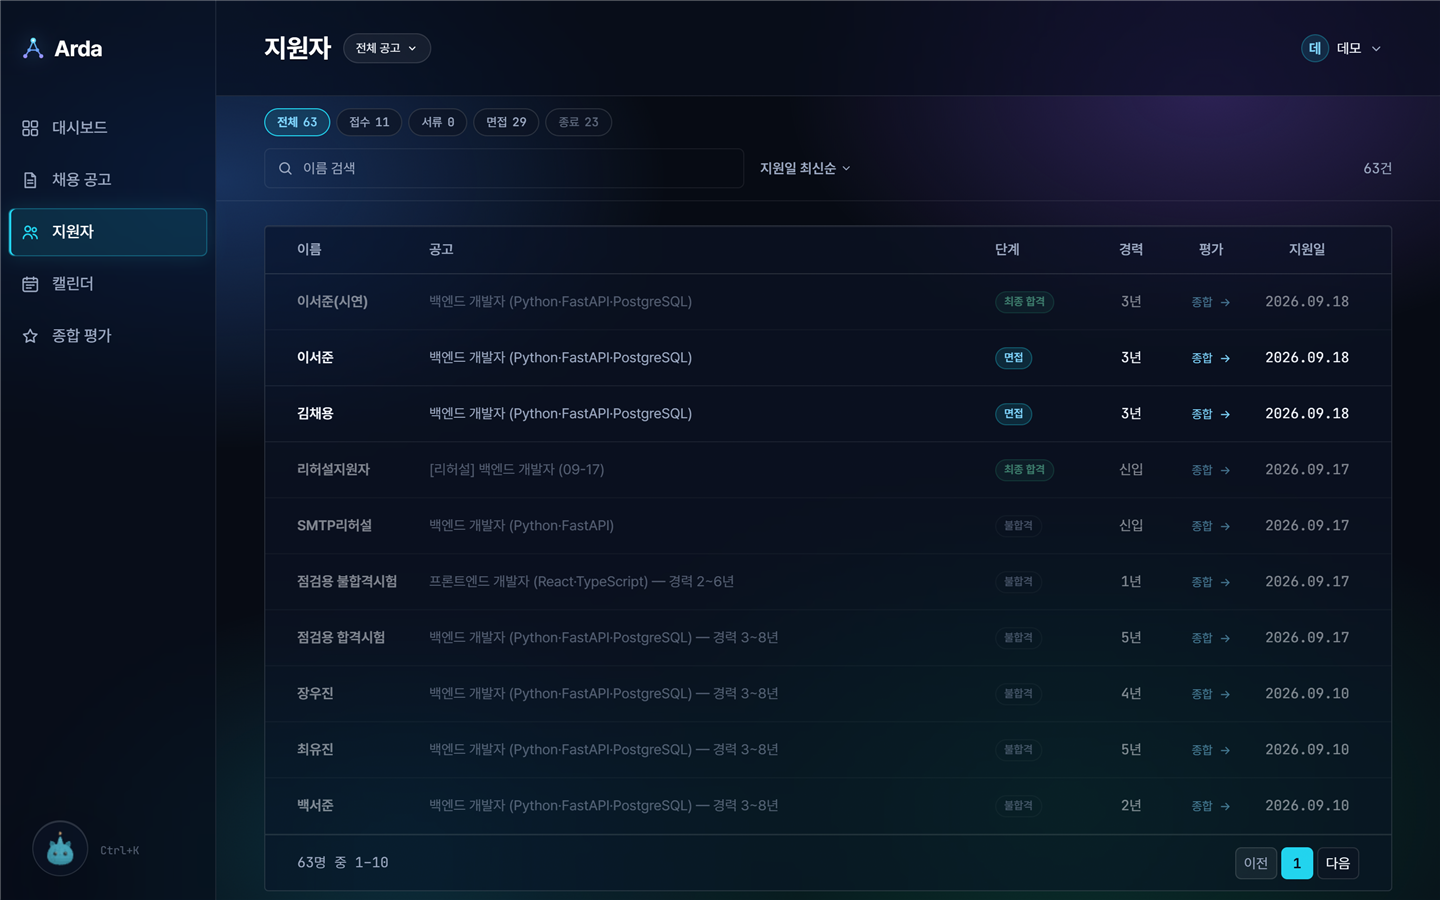This screenshot has width=1440, height=900.
Task: Open 종합 evaluation link for SMTP리허설
Action: pos(1211,526)
